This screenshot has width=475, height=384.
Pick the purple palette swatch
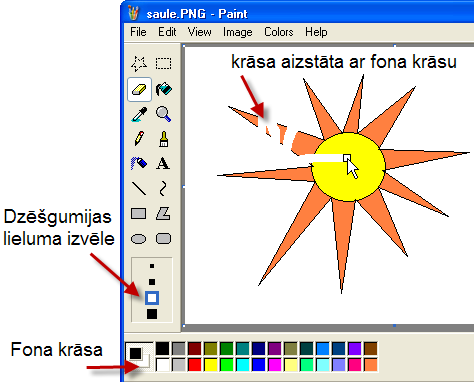pos(275,349)
